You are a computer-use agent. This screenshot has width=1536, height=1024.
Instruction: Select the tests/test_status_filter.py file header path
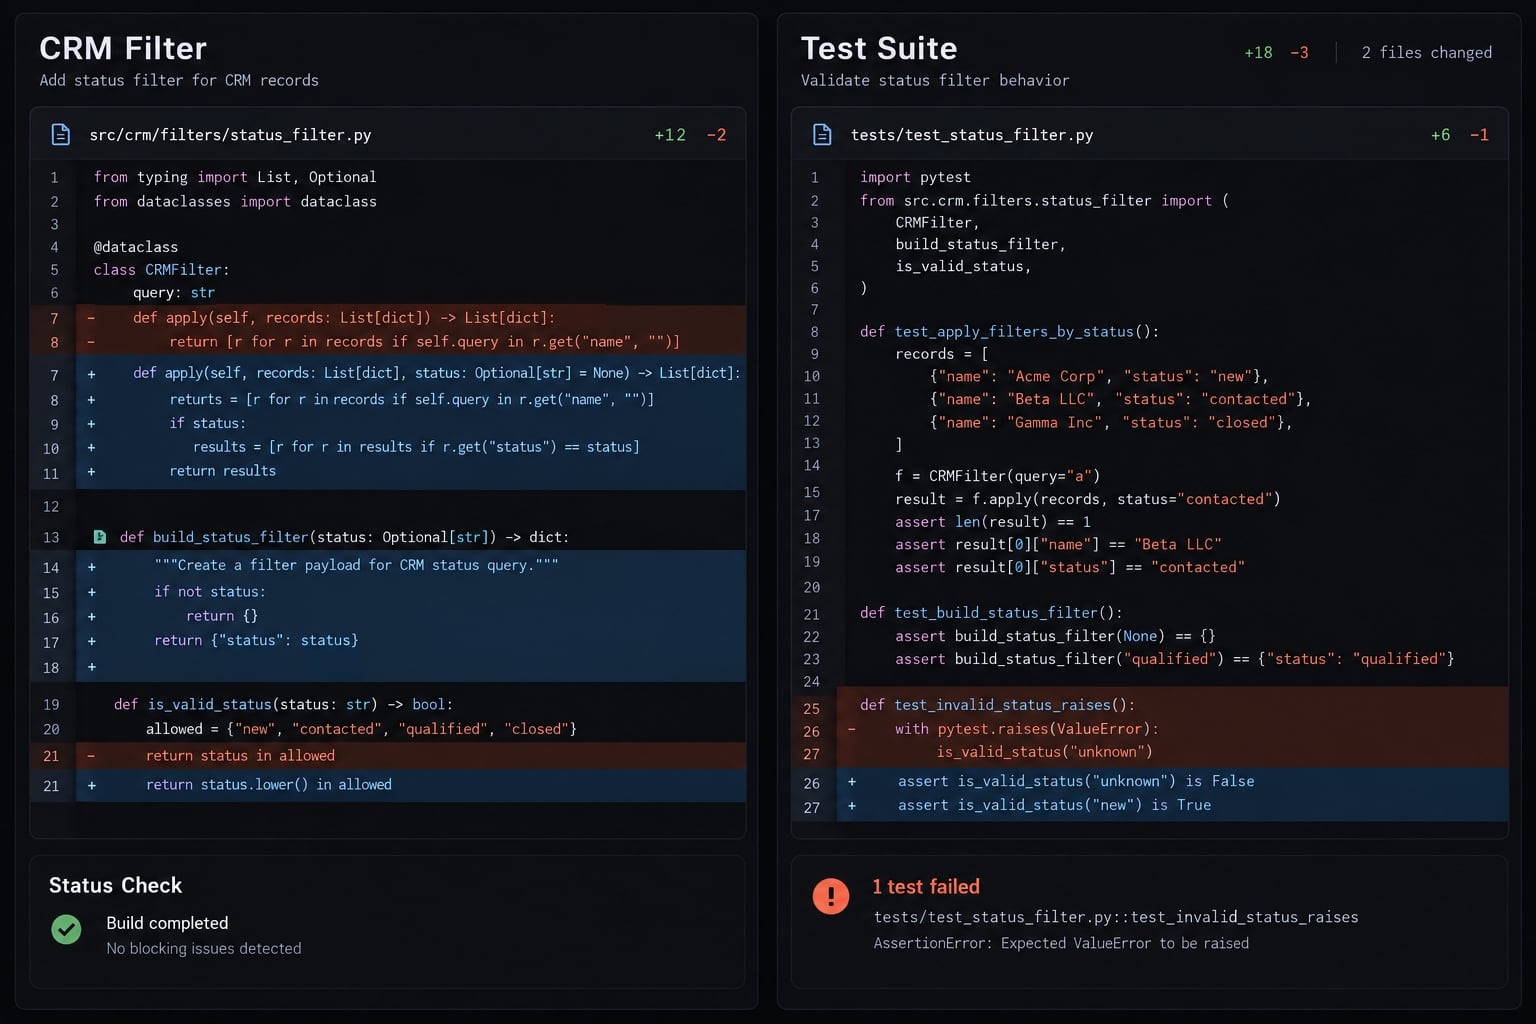click(972, 135)
